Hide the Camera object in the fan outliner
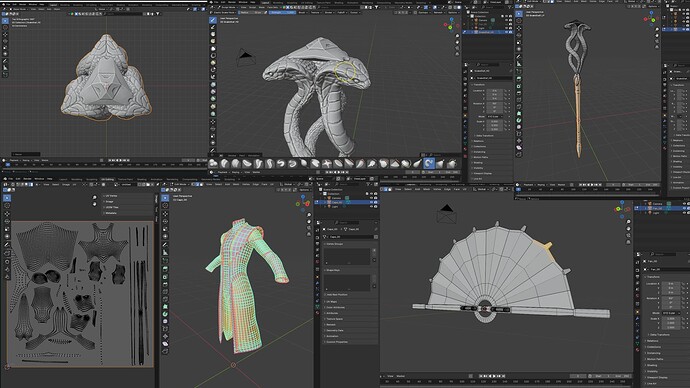The height and width of the screenshot is (388, 690). click(x=684, y=204)
